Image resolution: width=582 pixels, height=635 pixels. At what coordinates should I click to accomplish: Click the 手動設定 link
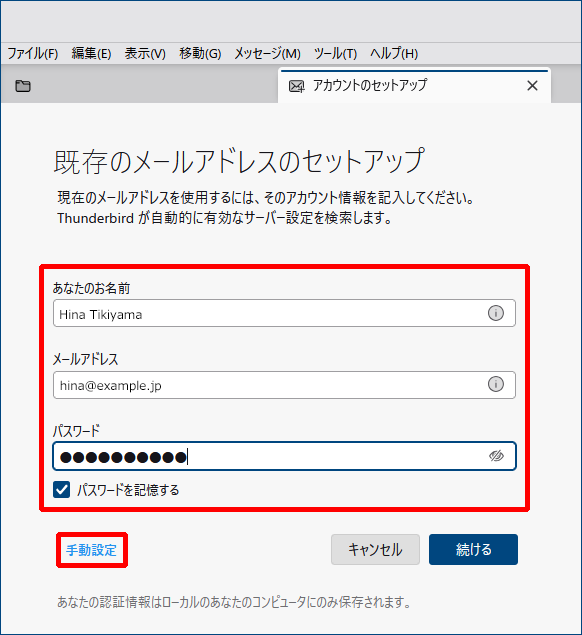[x=92, y=550]
